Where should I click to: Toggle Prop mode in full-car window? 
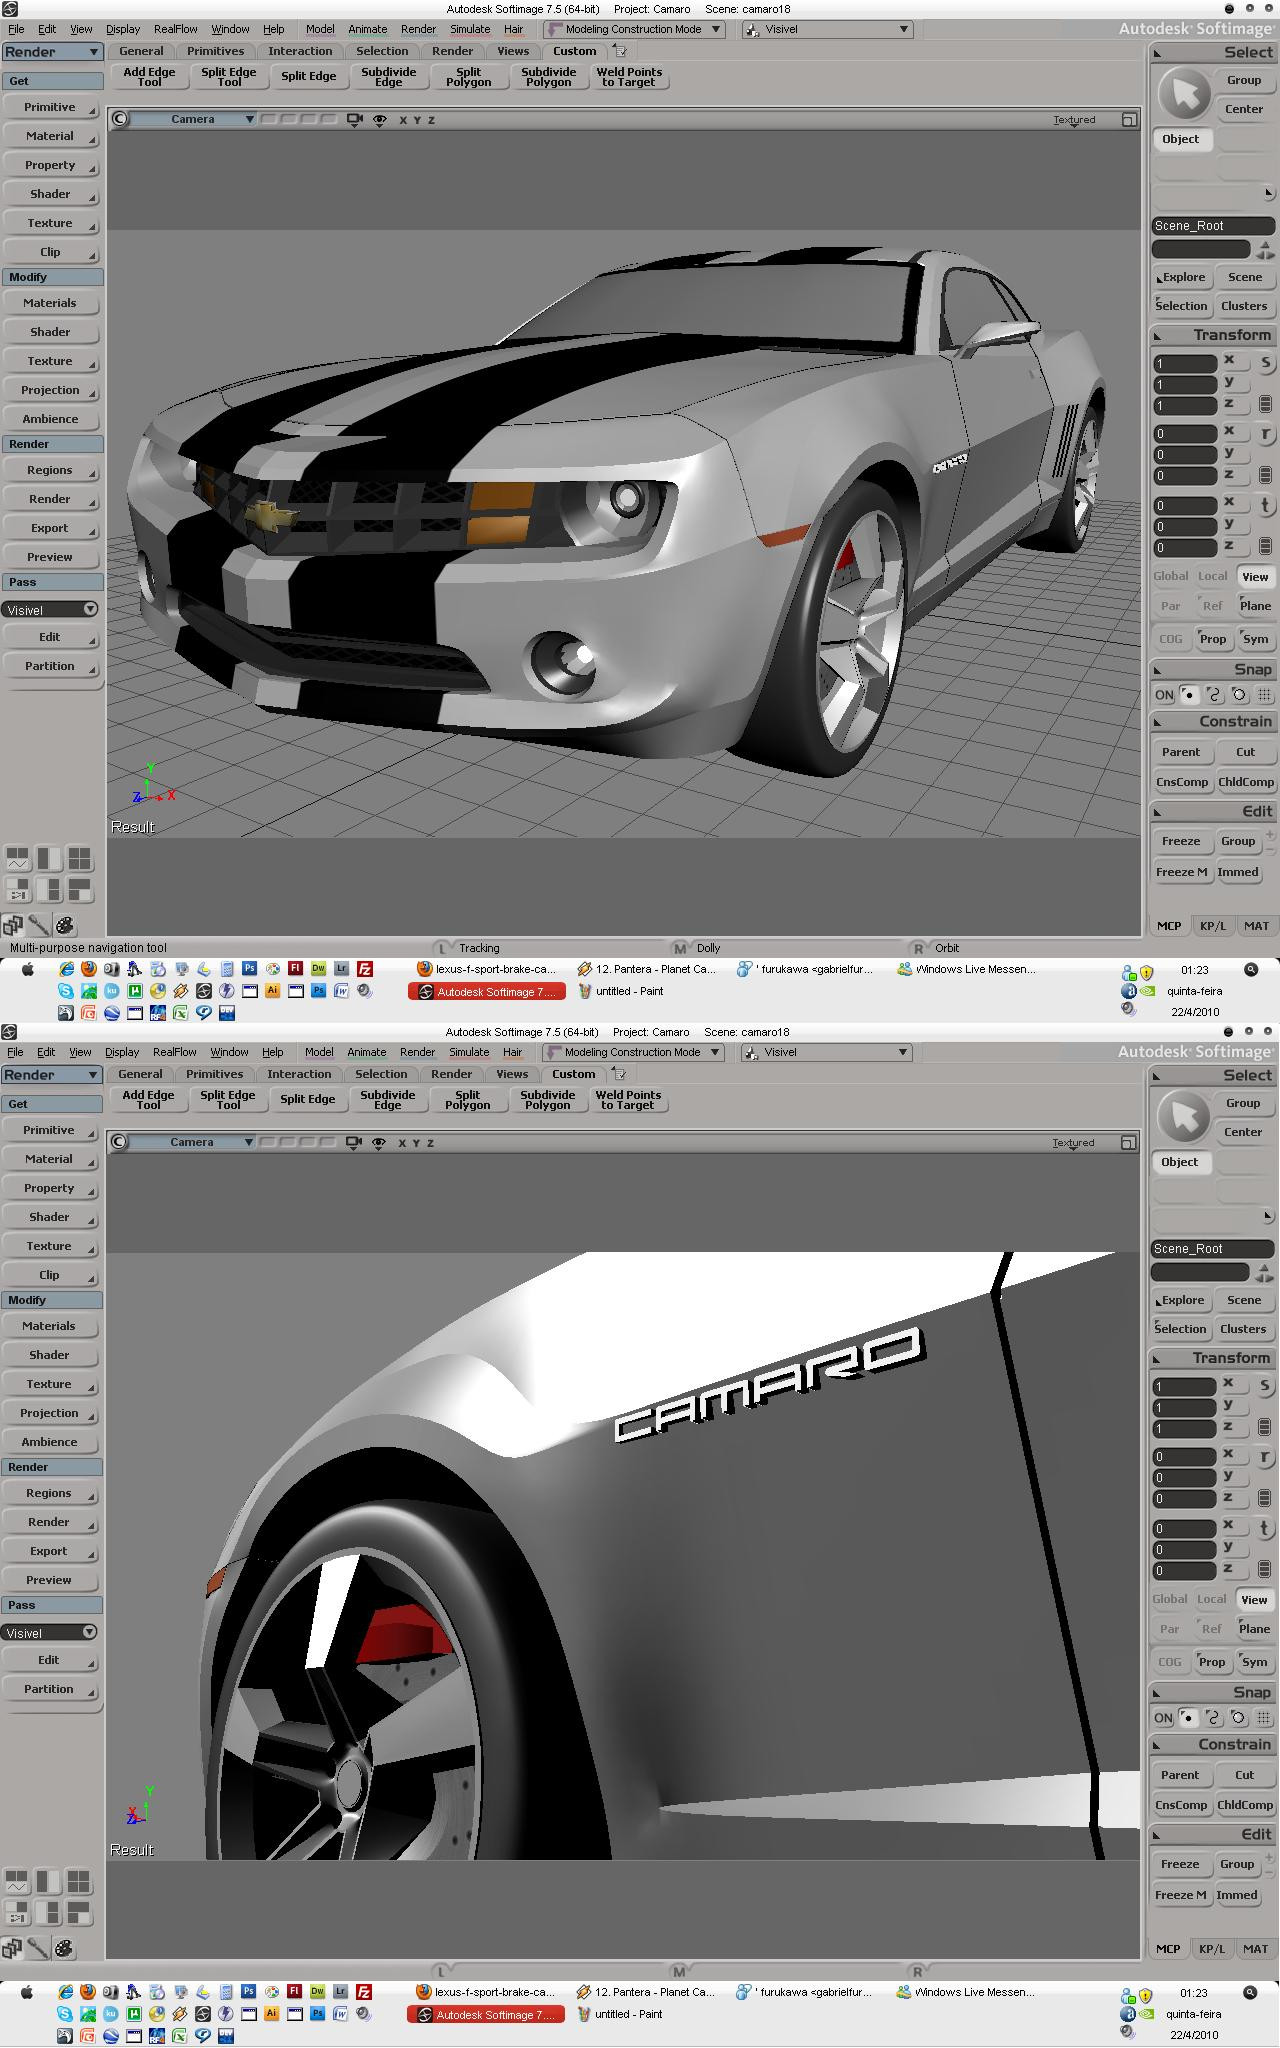pos(1213,638)
